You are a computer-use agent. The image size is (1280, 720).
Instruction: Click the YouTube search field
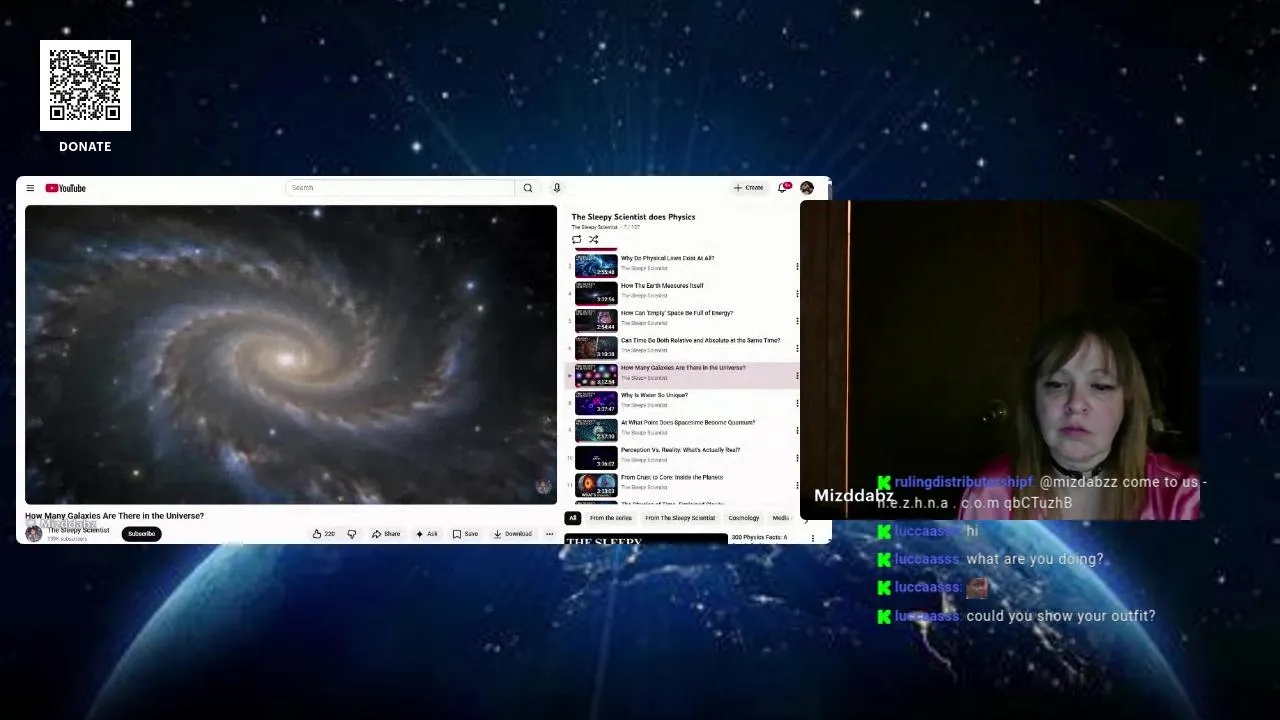point(400,188)
